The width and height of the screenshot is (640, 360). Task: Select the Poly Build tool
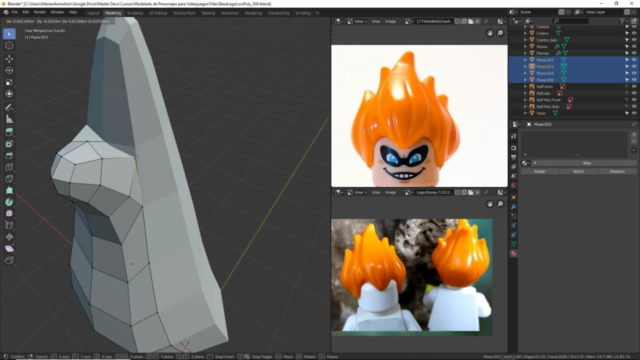tap(9, 190)
